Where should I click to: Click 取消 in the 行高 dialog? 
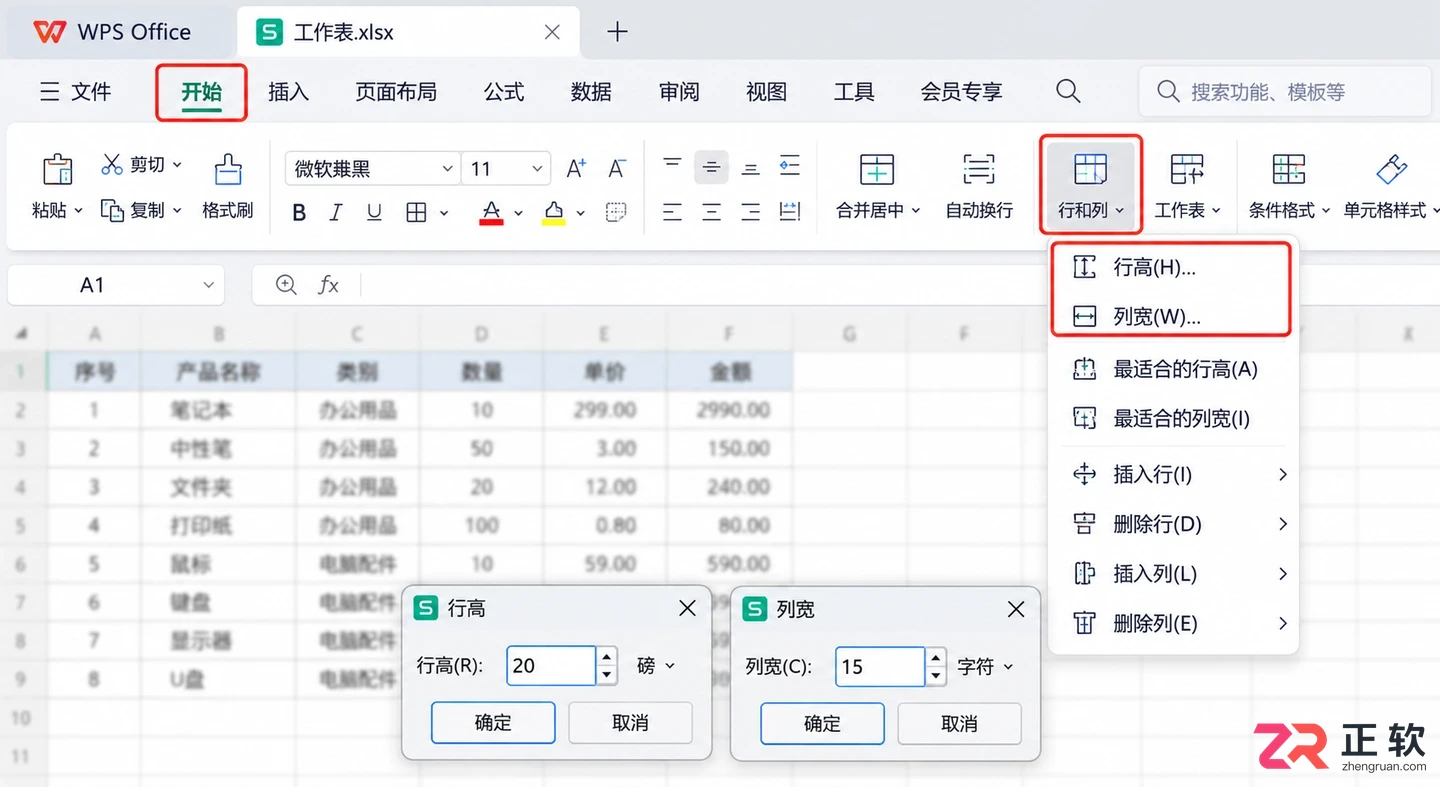tap(630, 723)
